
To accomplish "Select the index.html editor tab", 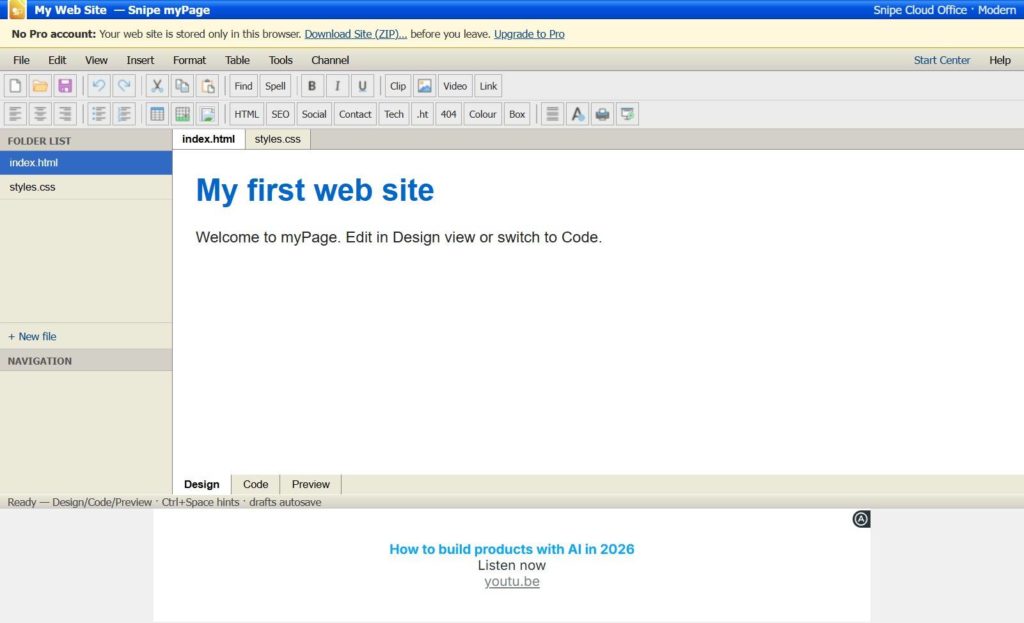I will pos(208,139).
